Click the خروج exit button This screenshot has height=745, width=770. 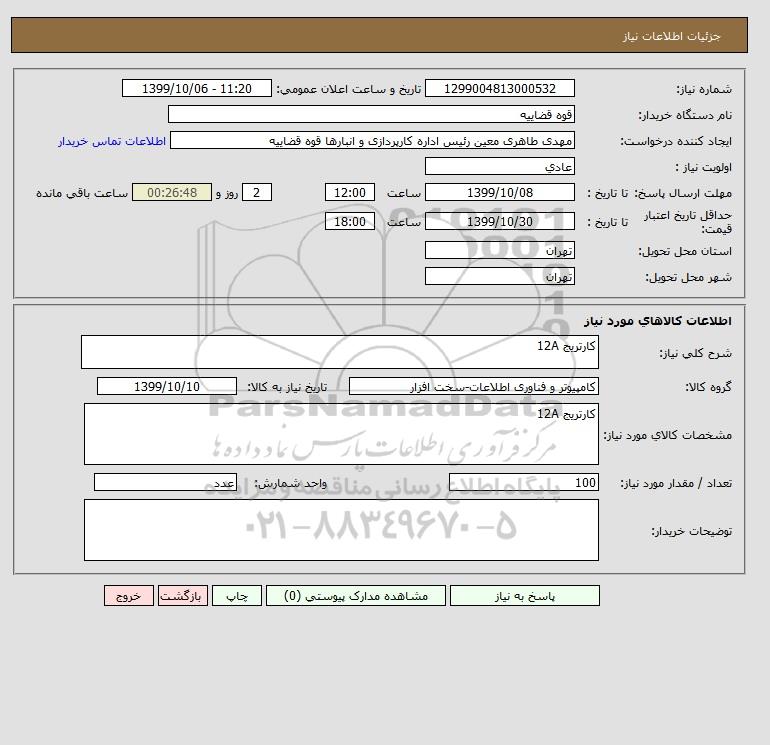pos(129,595)
